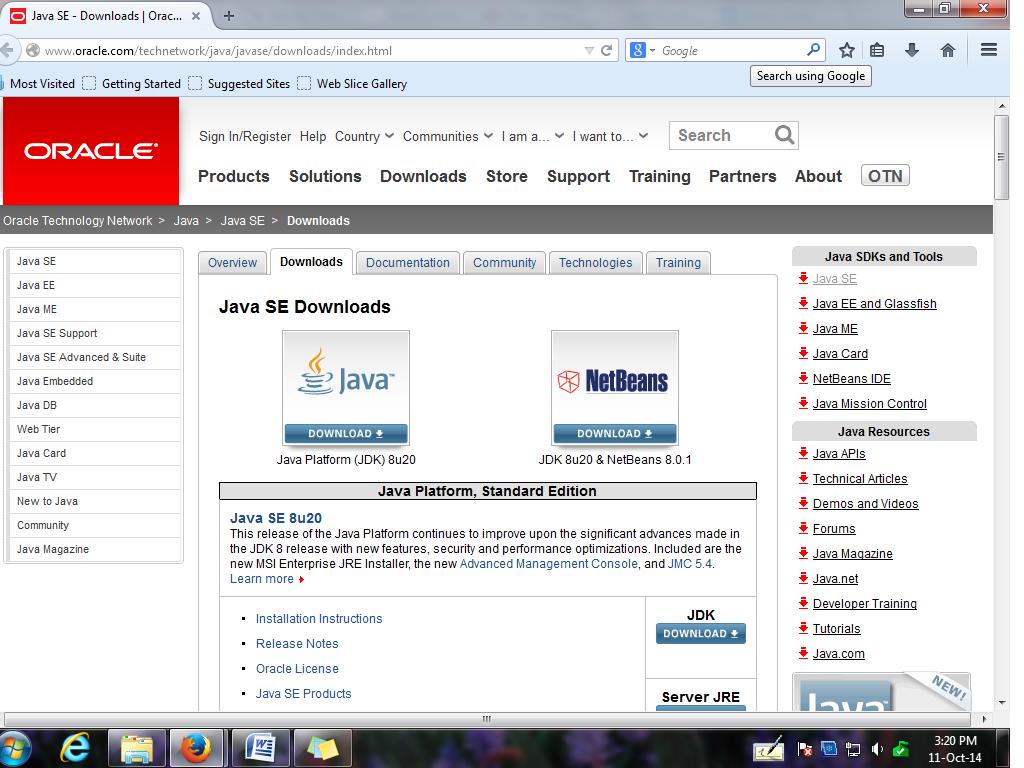The height and width of the screenshot is (768, 1024).
Task: Click the NetBeans DOWNLOAD button
Action: click(x=615, y=434)
